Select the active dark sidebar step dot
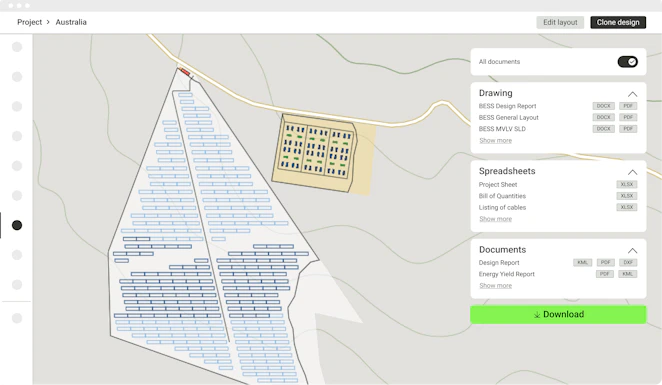The width and height of the screenshot is (662, 385). coord(17,225)
